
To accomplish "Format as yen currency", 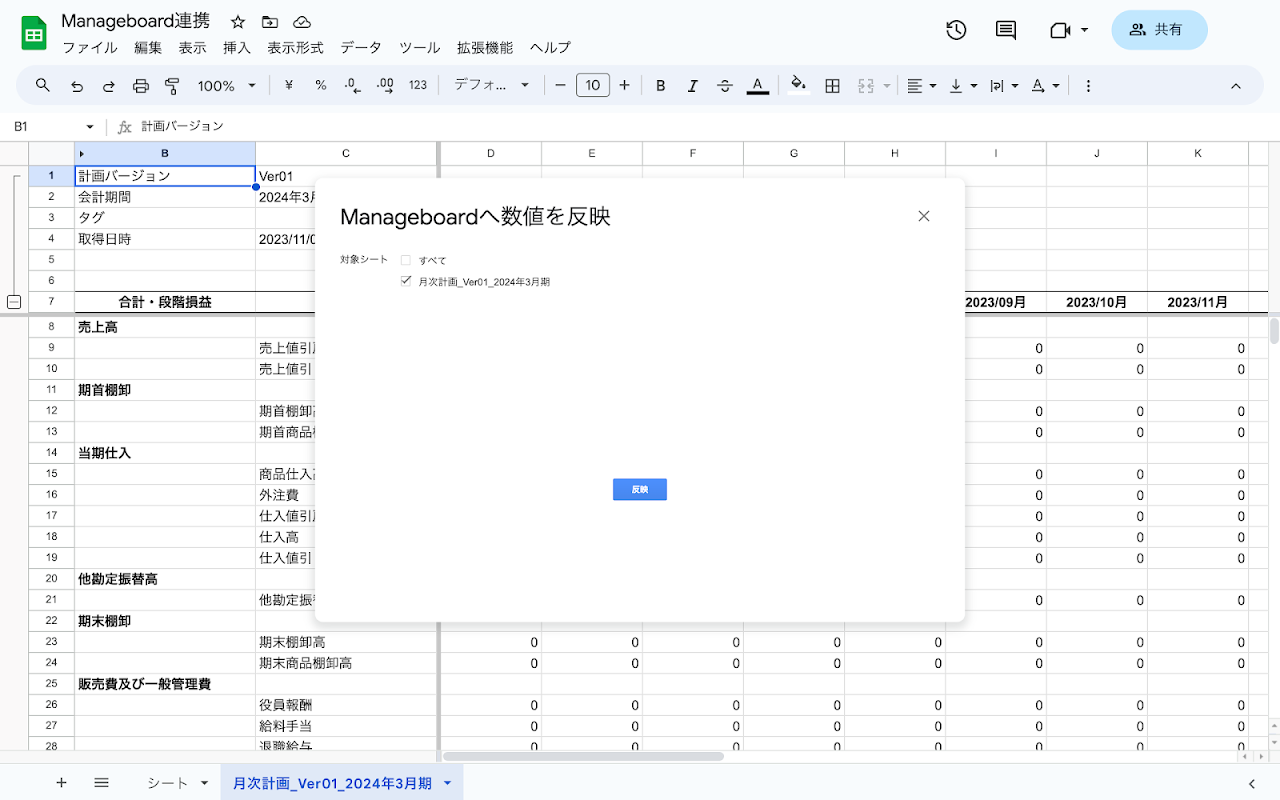I will point(289,86).
